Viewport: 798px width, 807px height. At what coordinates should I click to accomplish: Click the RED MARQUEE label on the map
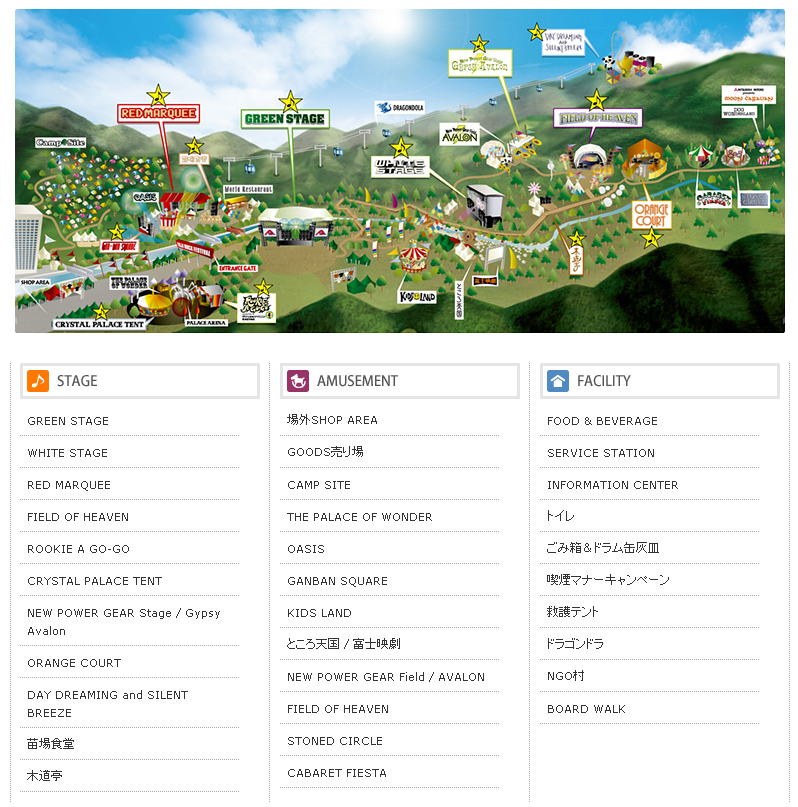point(158,113)
